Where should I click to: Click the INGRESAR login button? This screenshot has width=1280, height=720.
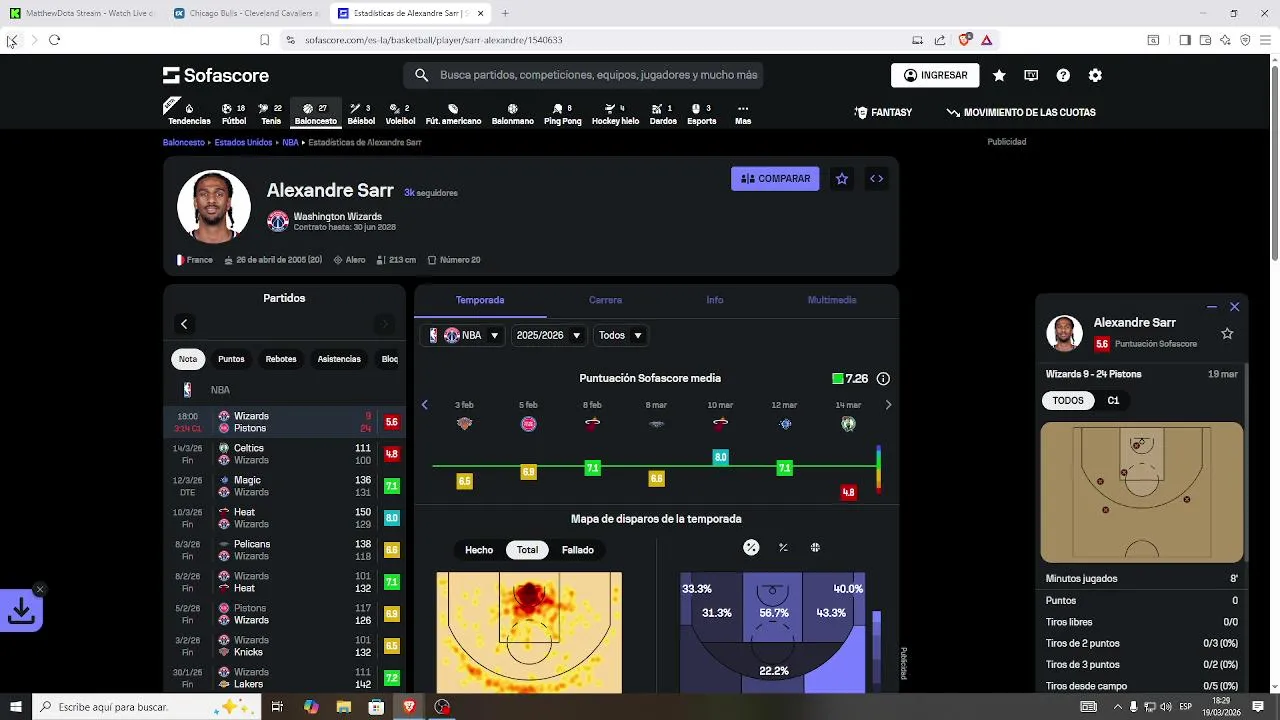[x=935, y=75]
